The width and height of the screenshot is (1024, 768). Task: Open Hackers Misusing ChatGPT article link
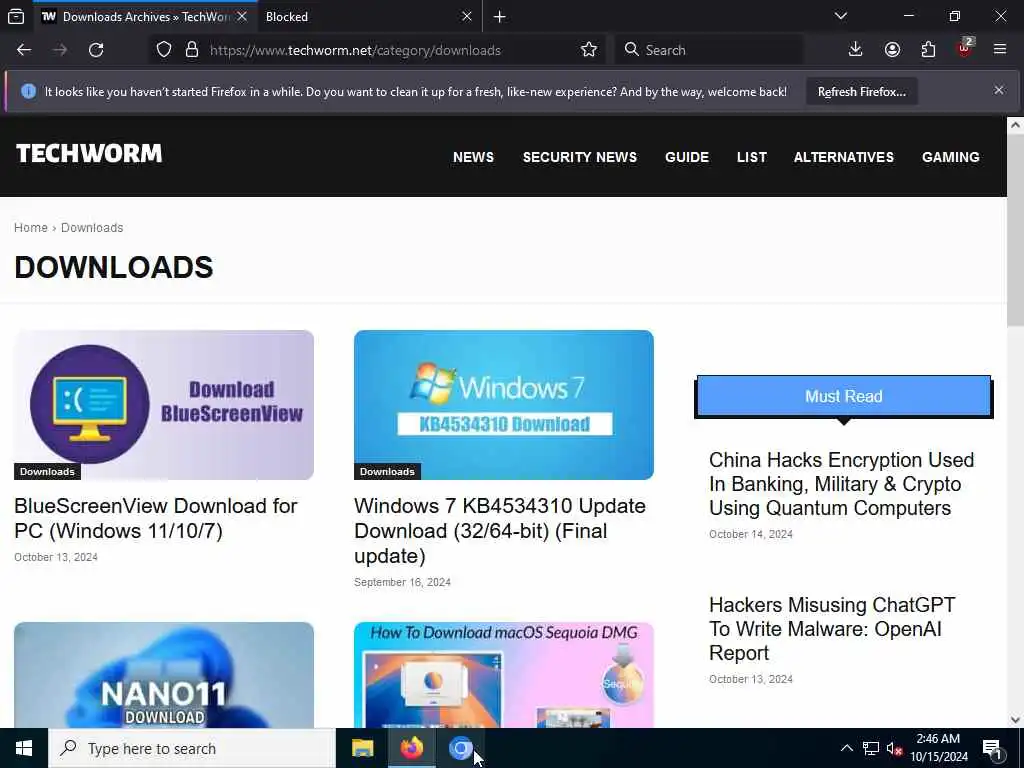[x=832, y=629]
